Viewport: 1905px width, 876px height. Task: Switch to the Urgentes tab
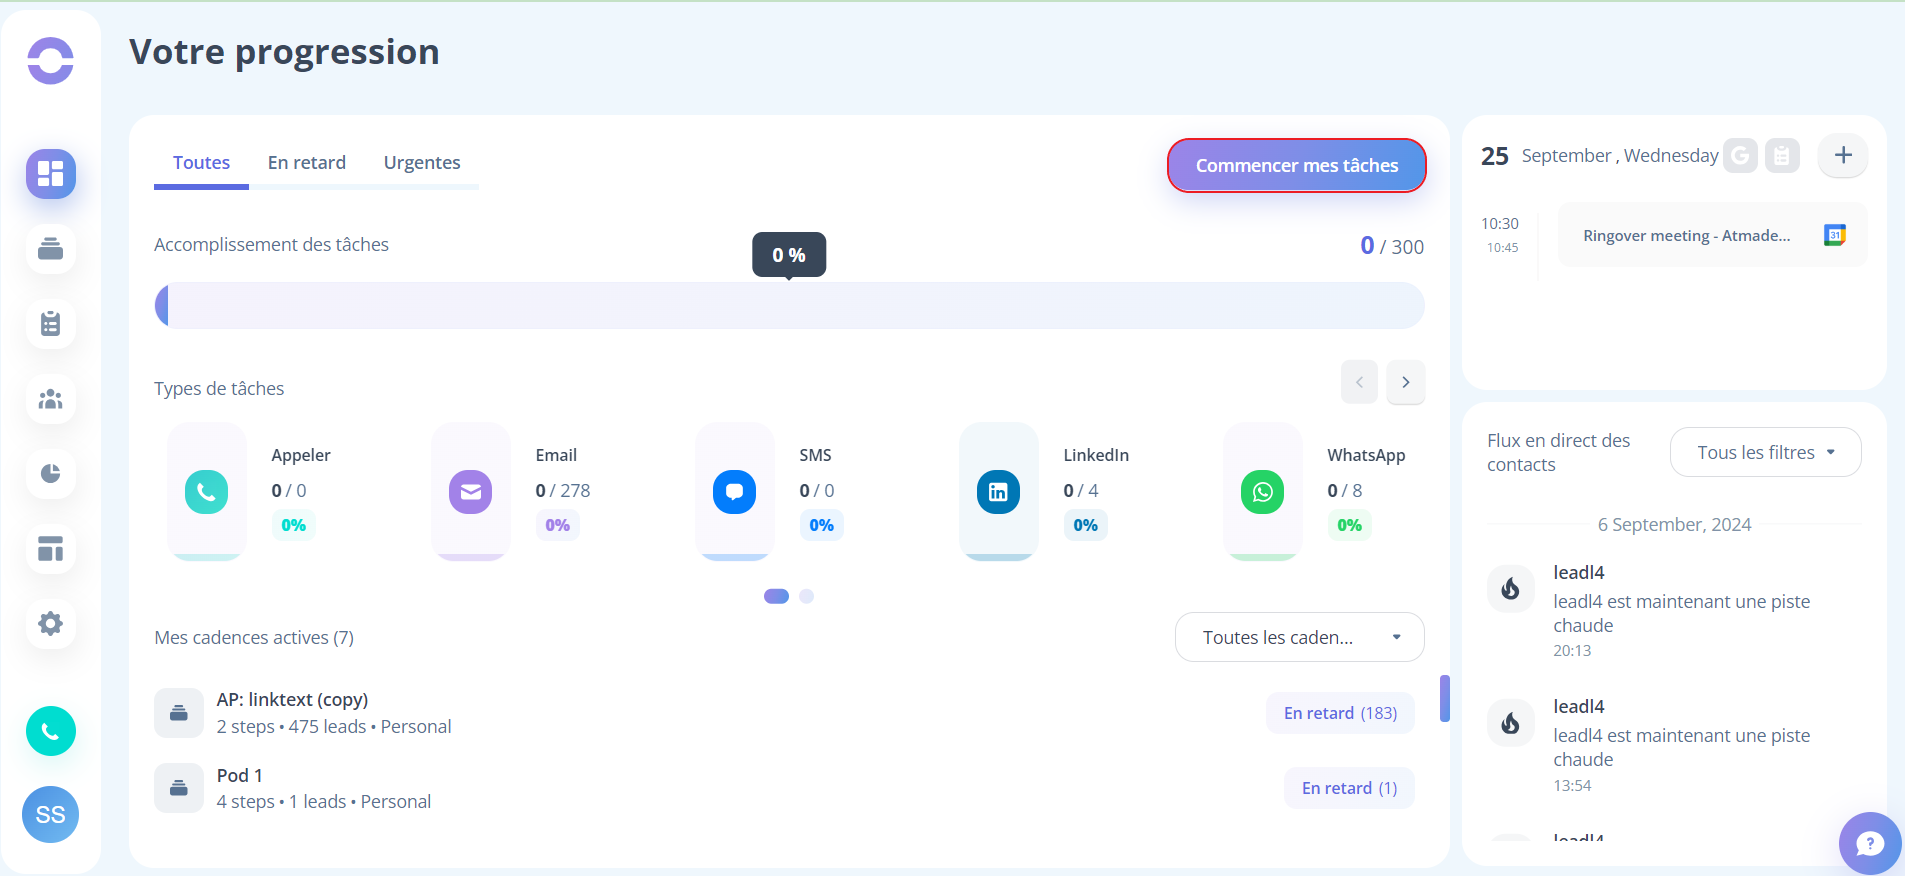(422, 163)
